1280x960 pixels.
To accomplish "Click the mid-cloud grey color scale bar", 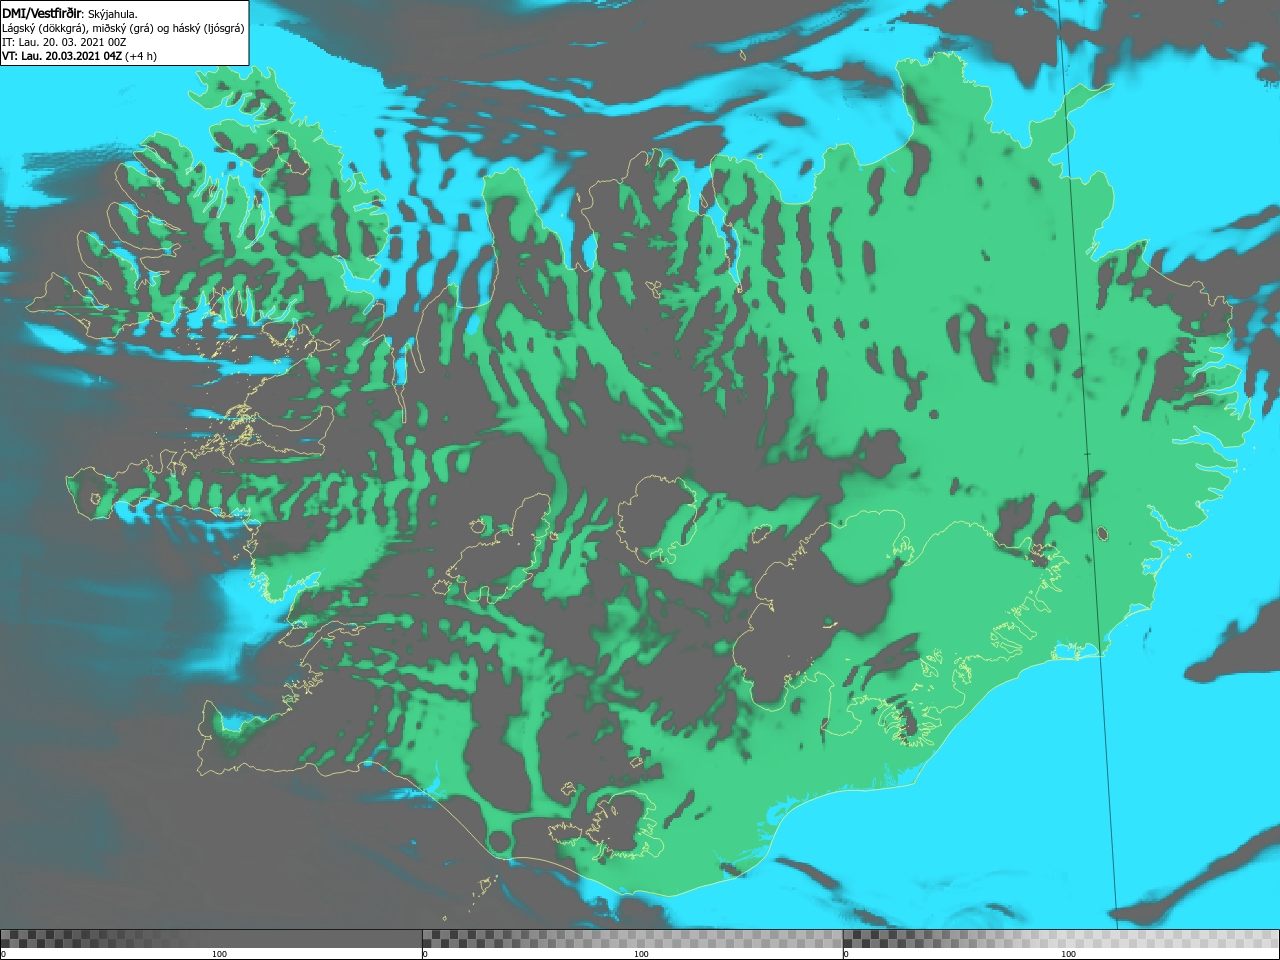I will 633,938.
